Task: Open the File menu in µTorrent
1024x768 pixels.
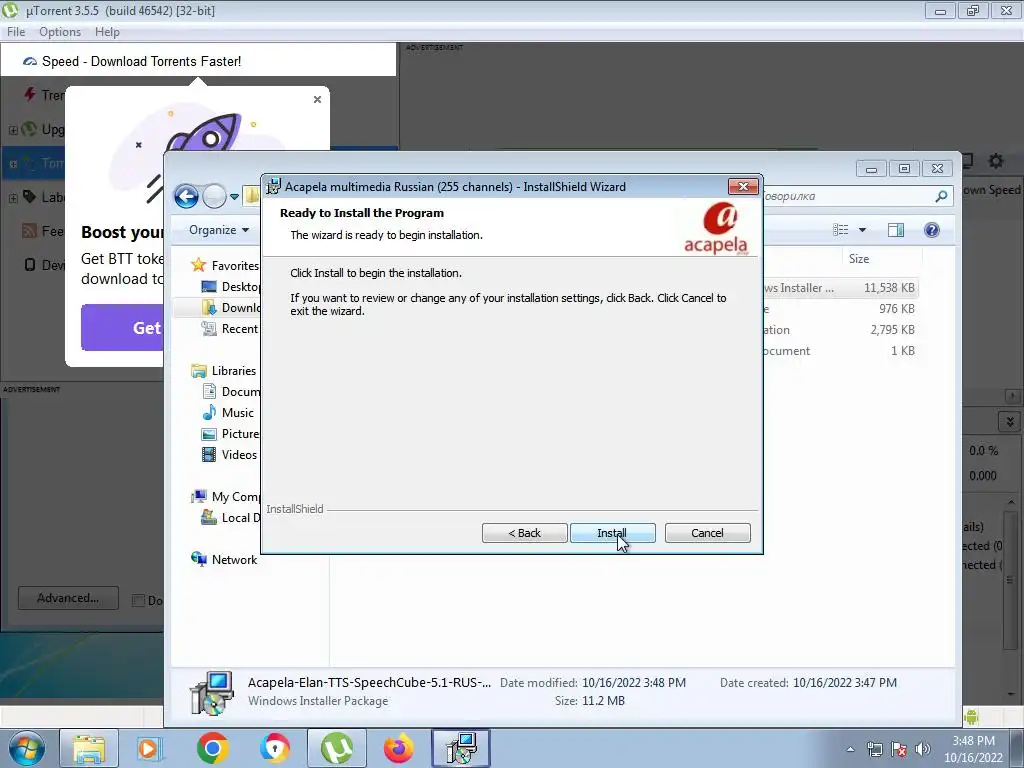Action: coord(16,32)
